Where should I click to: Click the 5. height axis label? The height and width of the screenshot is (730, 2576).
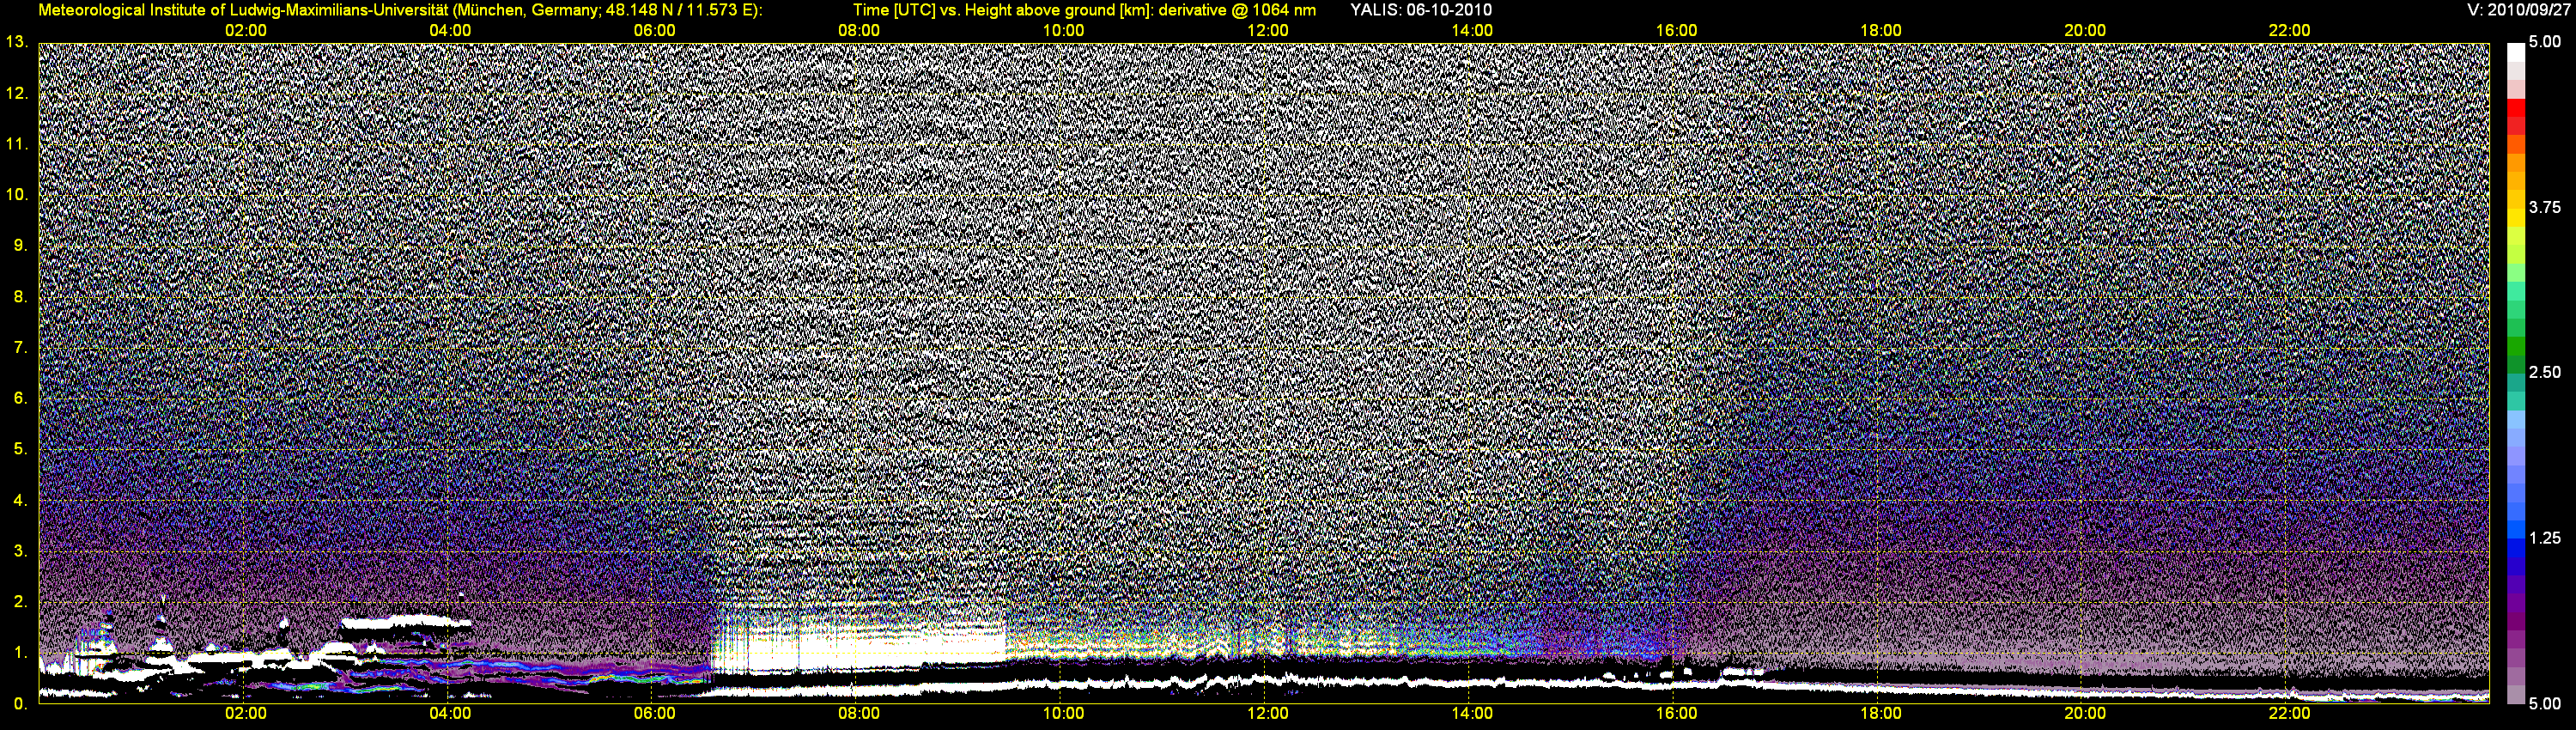pyautogui.click(x=21, y=449)
